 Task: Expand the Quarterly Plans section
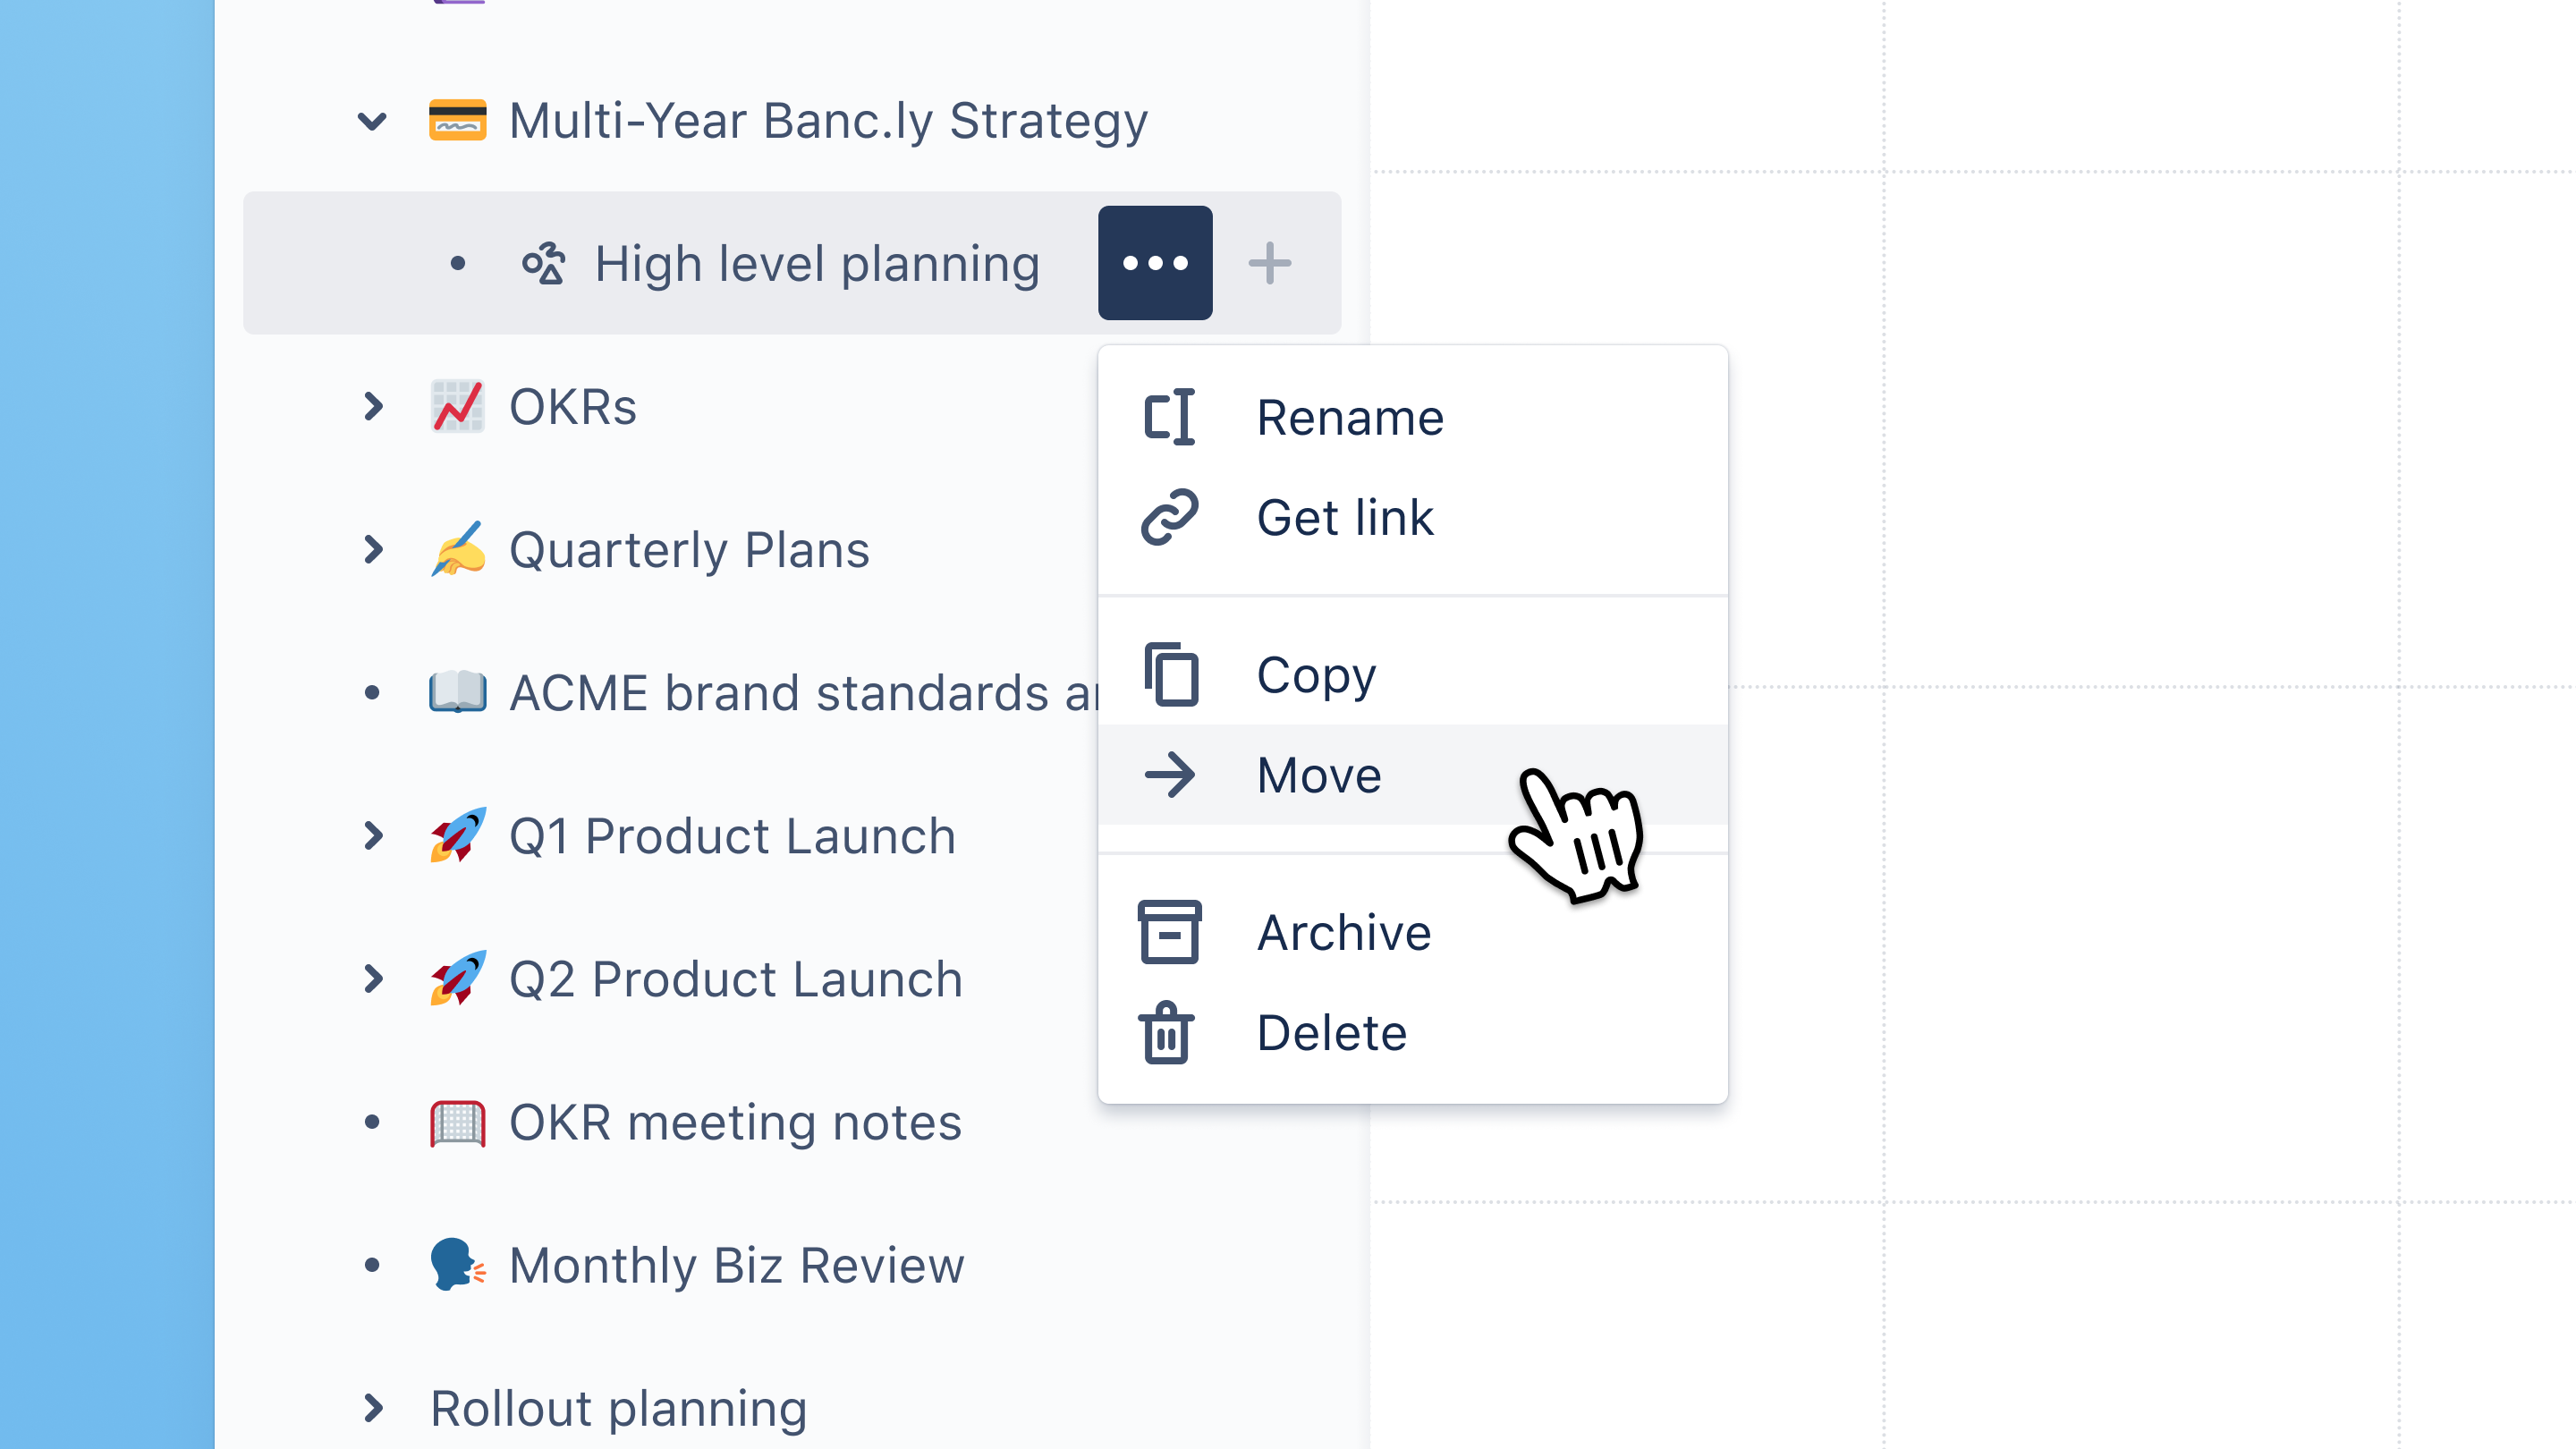[372, 550]
